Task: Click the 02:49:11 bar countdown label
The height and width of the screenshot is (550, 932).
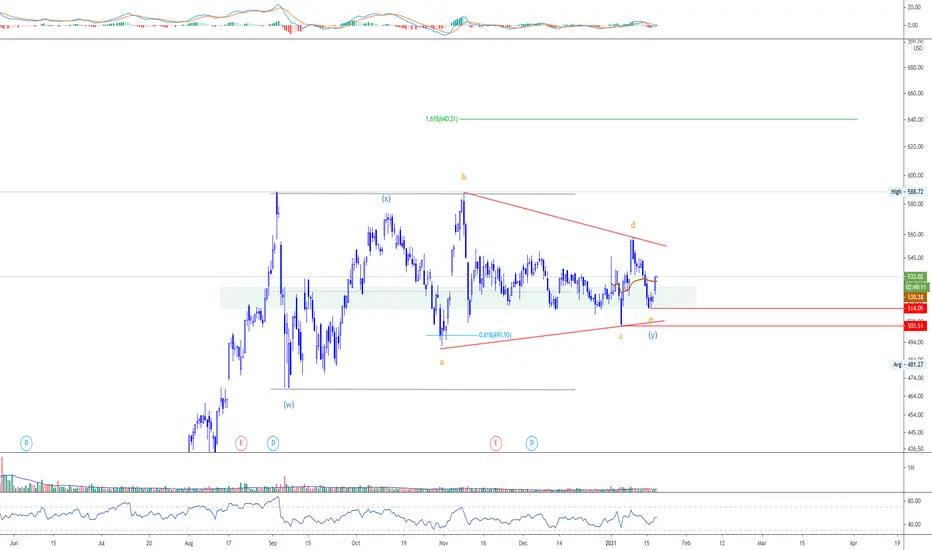Action: 915,287
